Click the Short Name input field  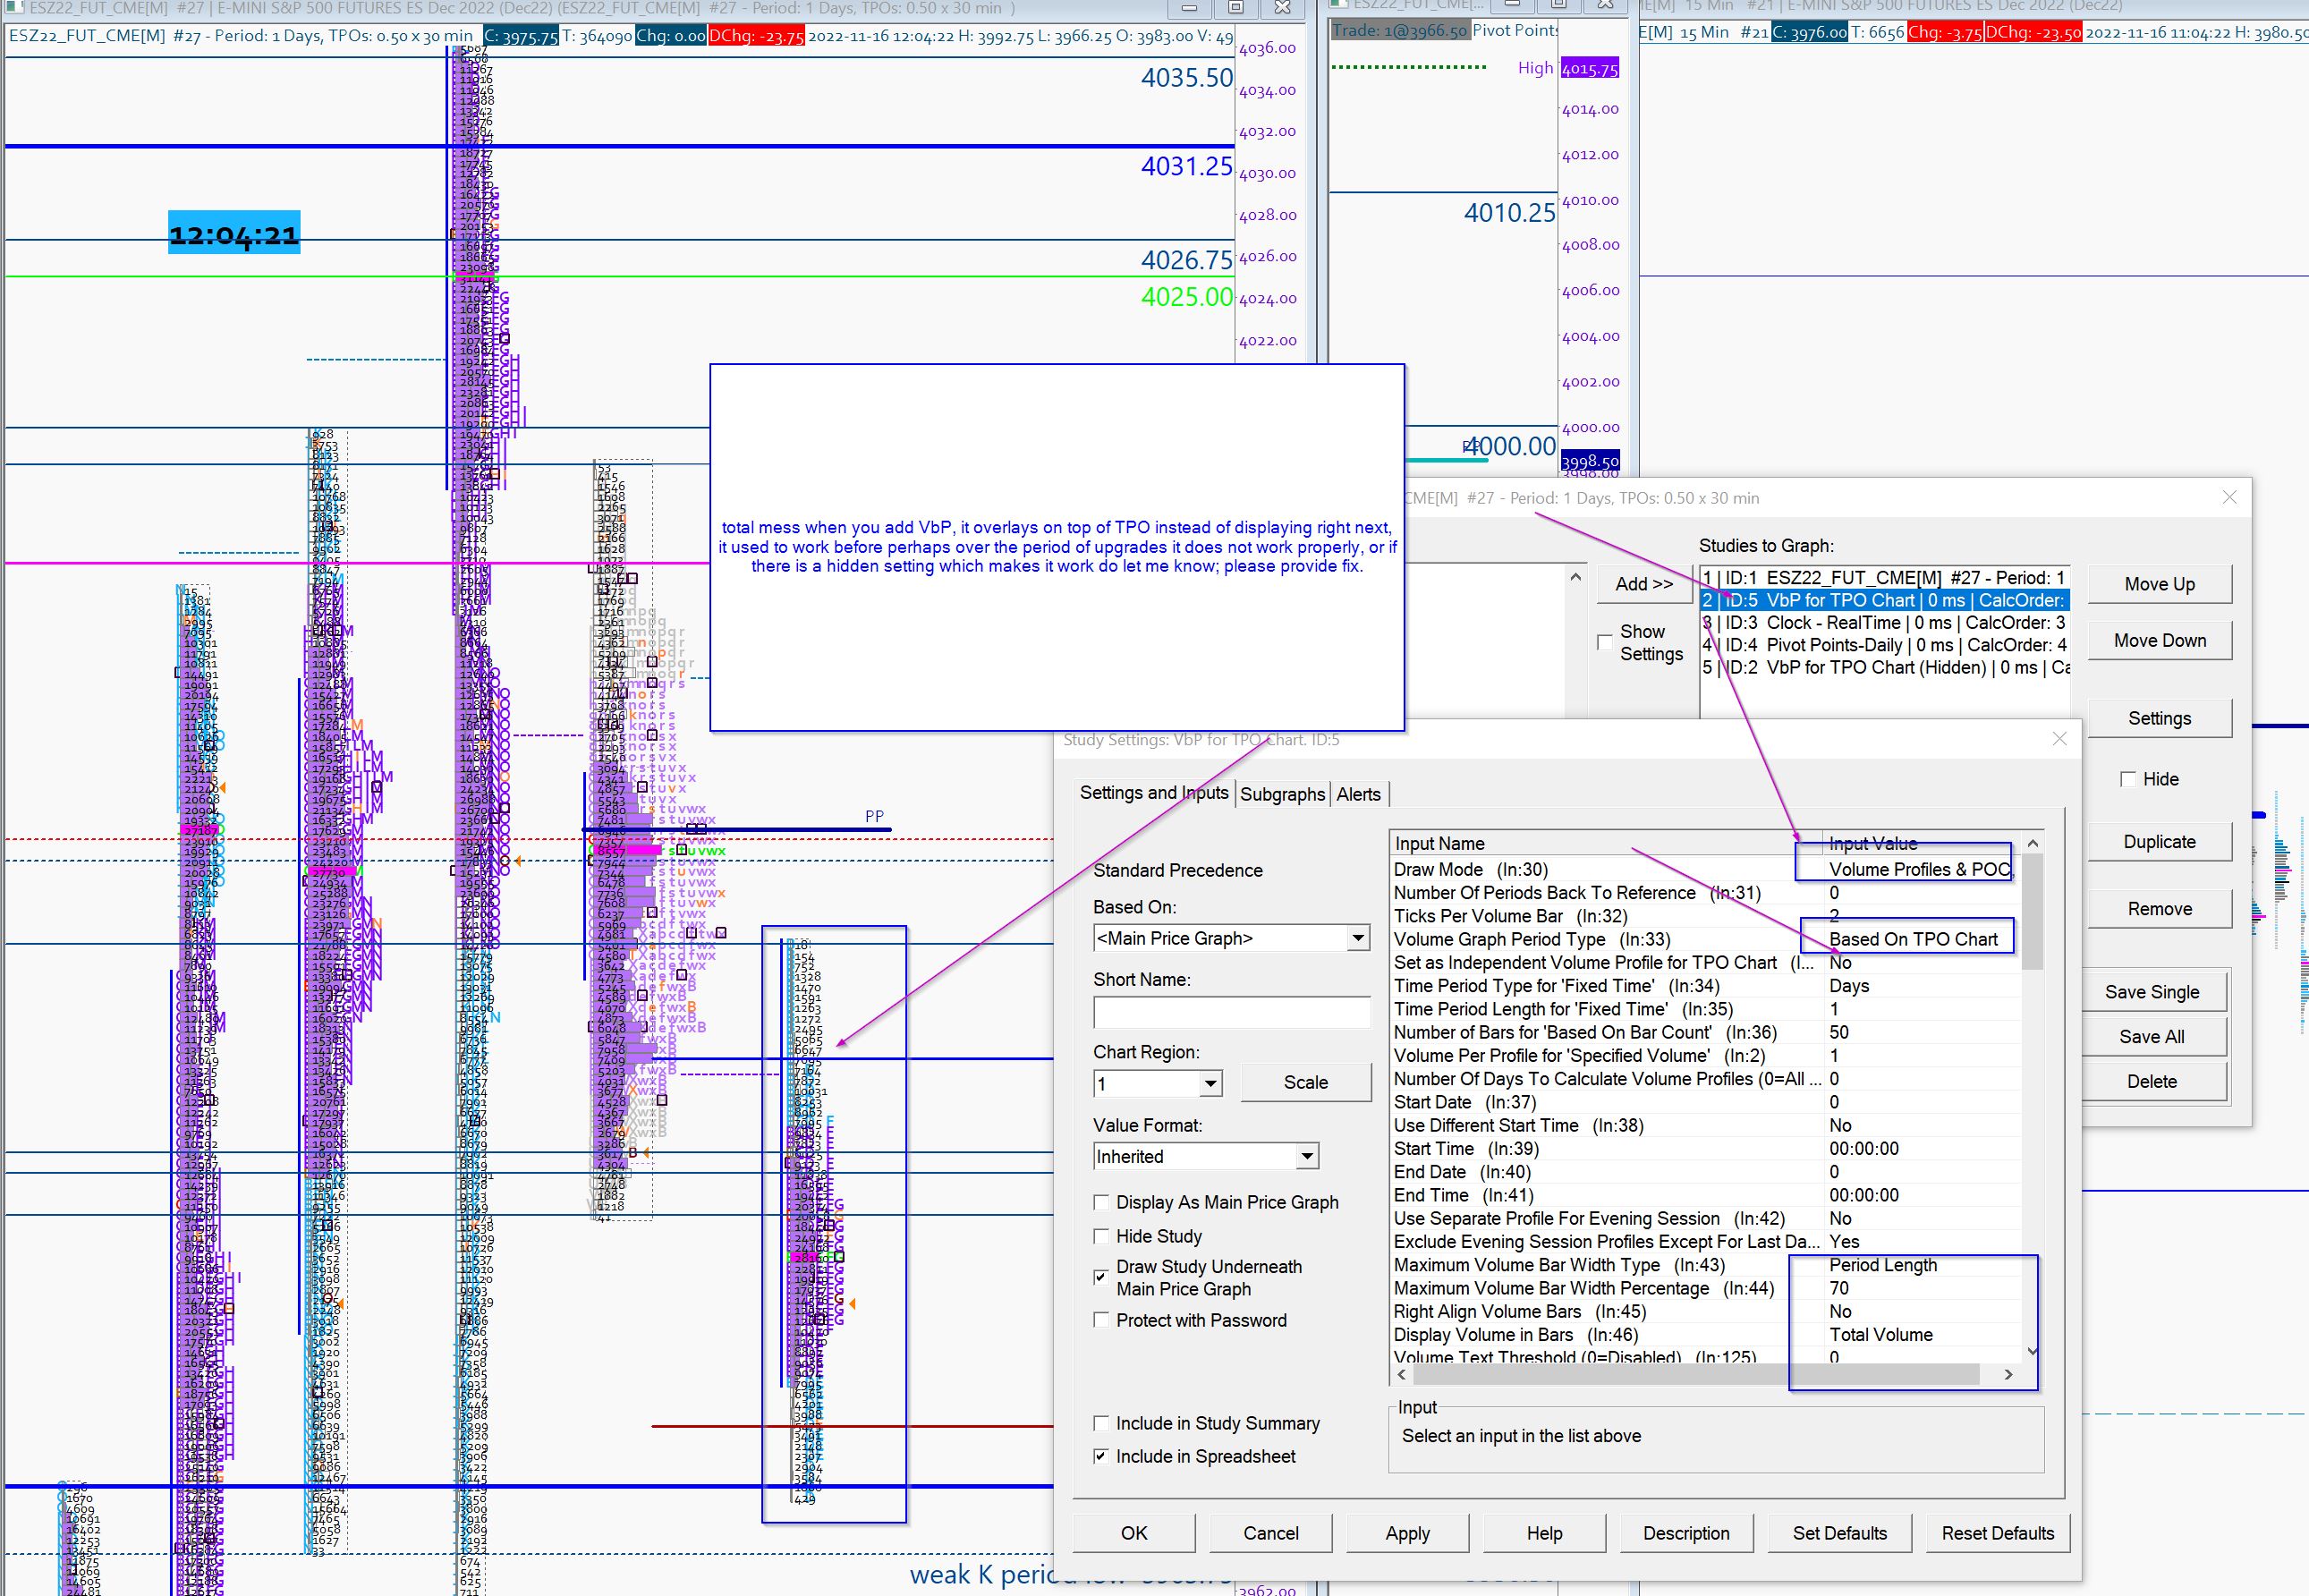coord(1231,1013)
